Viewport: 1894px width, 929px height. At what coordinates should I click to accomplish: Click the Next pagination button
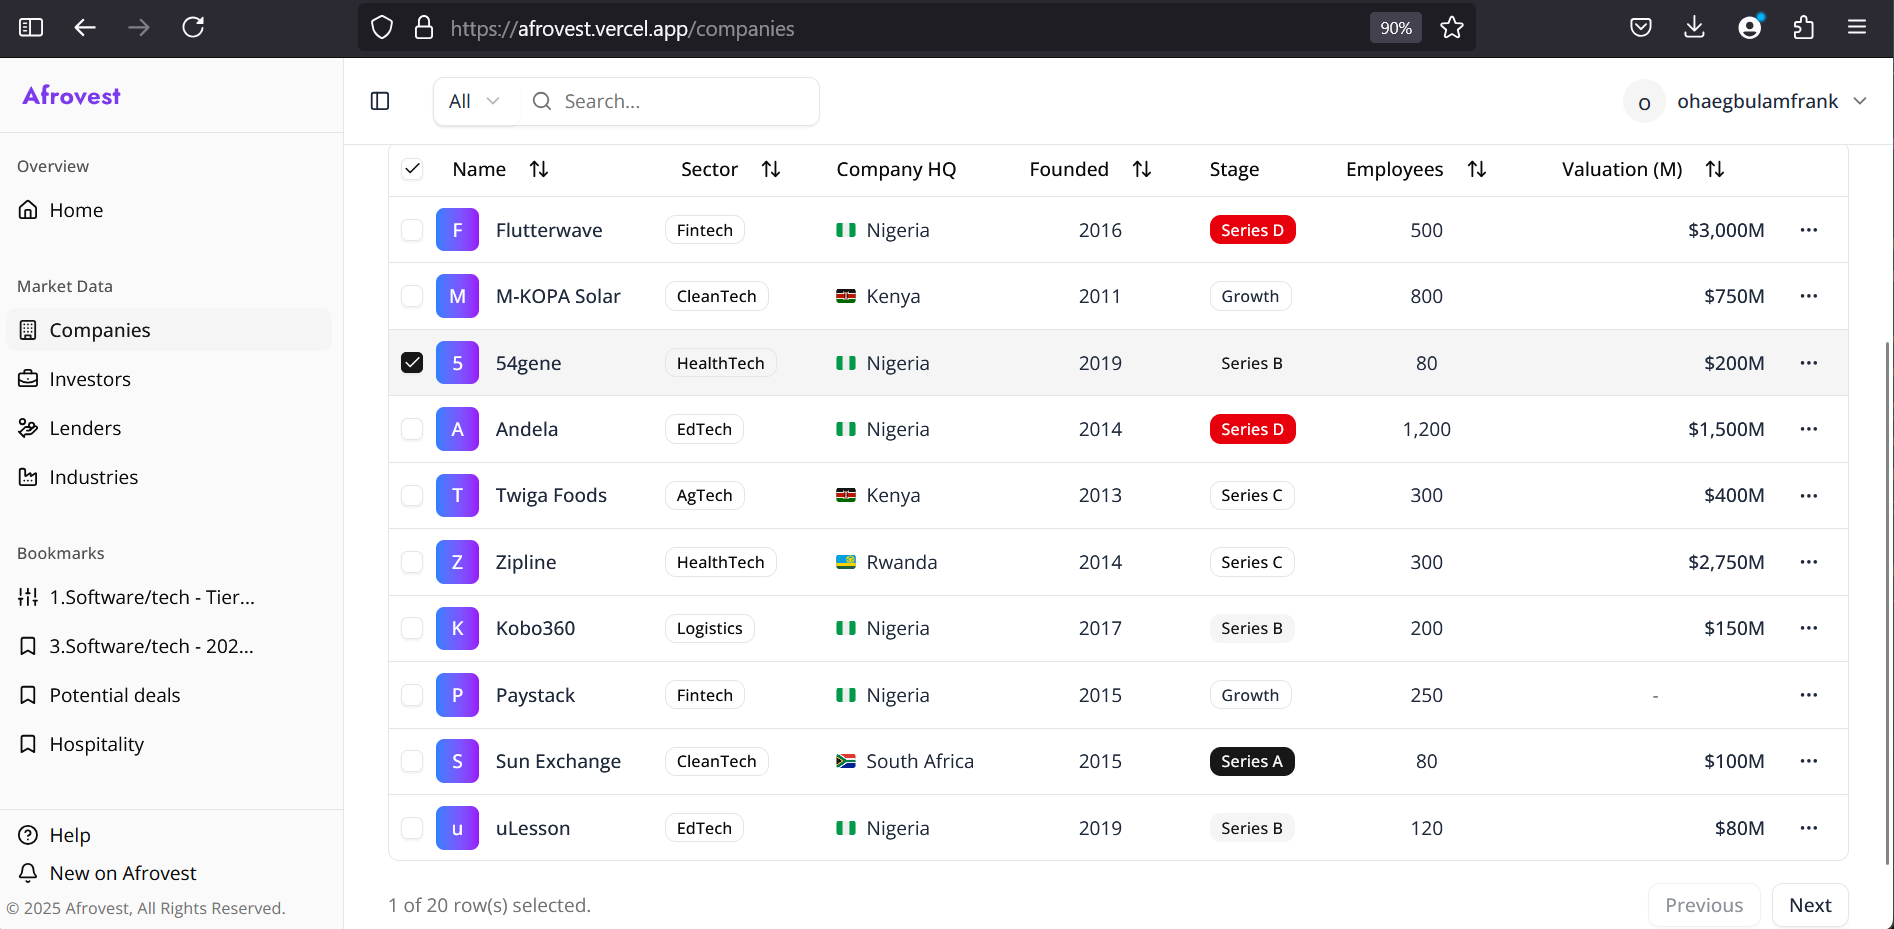1810,904
